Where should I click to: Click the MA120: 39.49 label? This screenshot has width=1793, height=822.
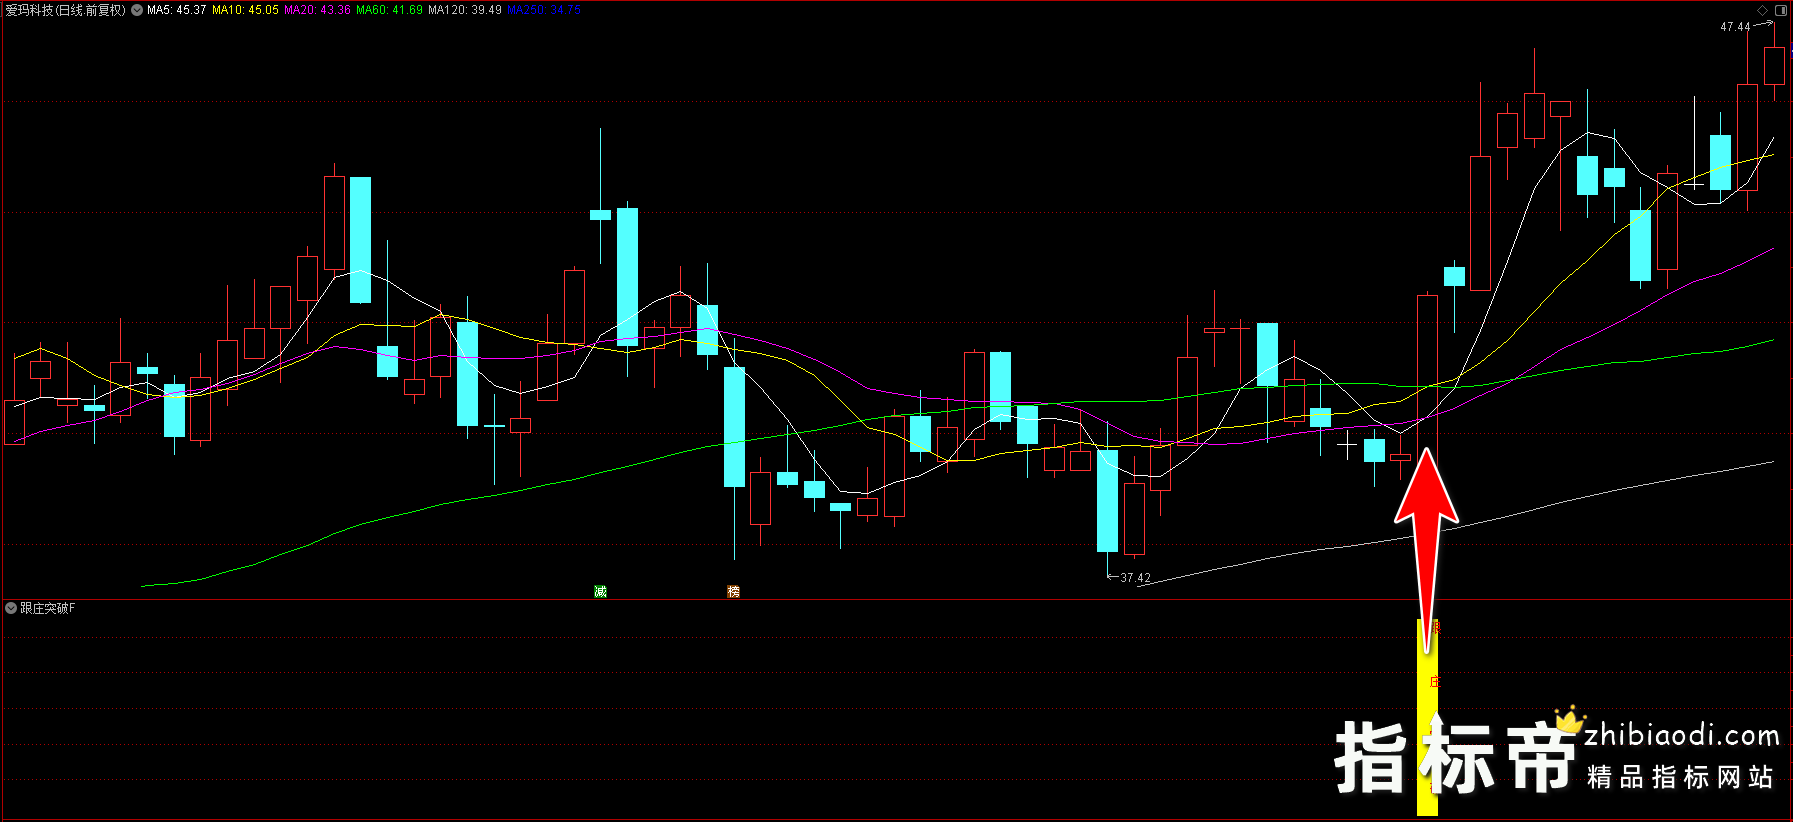click(x=465, y=10)
